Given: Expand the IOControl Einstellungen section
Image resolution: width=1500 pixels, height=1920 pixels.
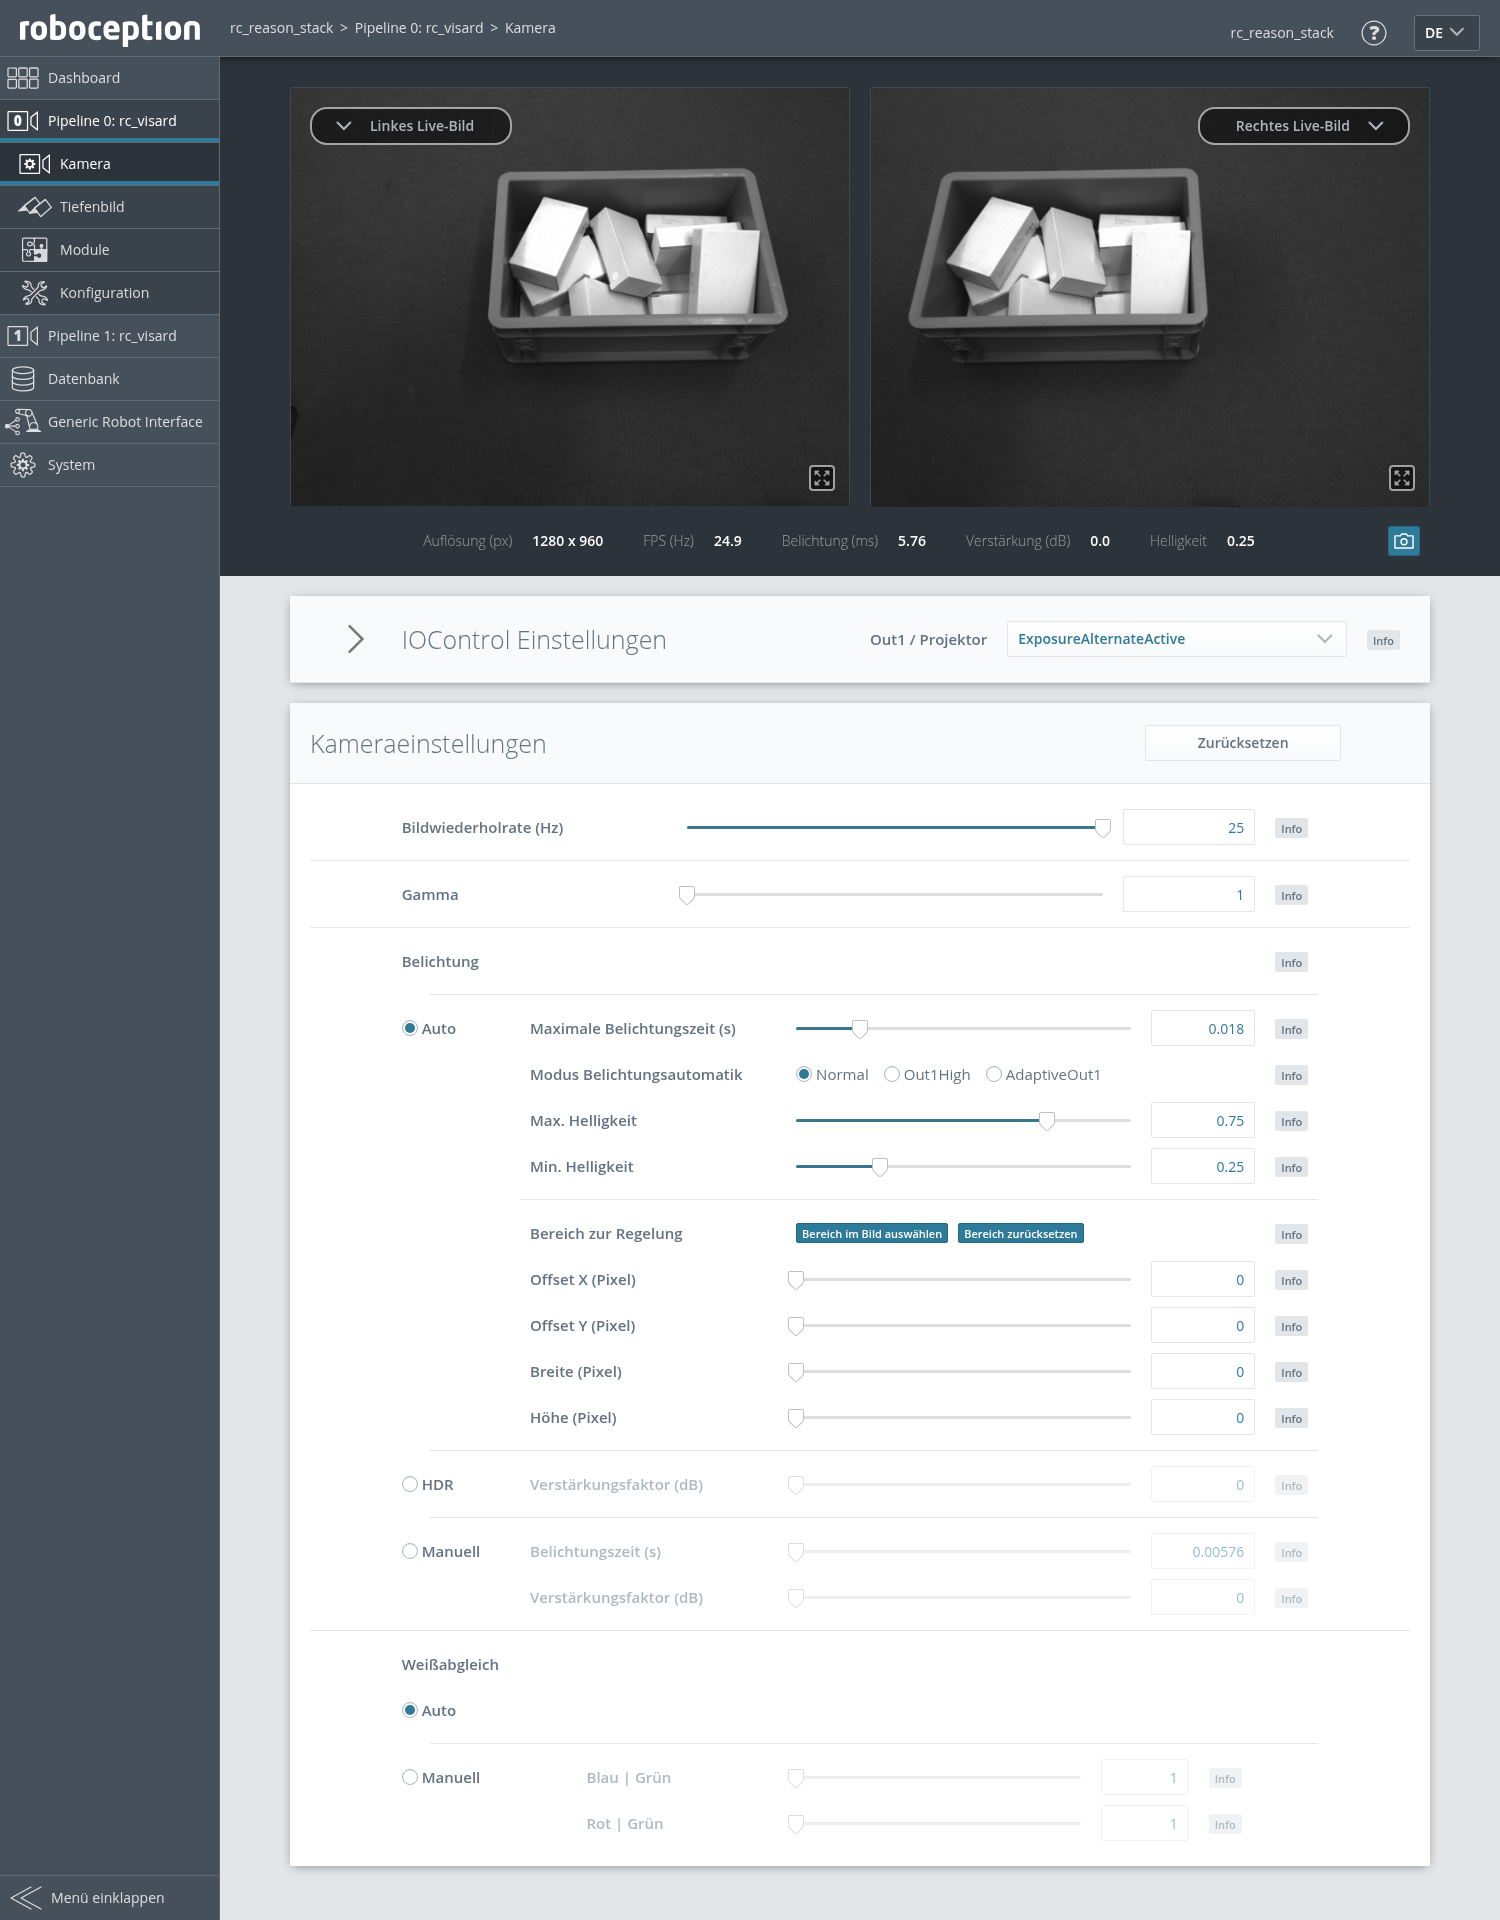Looking at the screenshot, I should [356, 639].
